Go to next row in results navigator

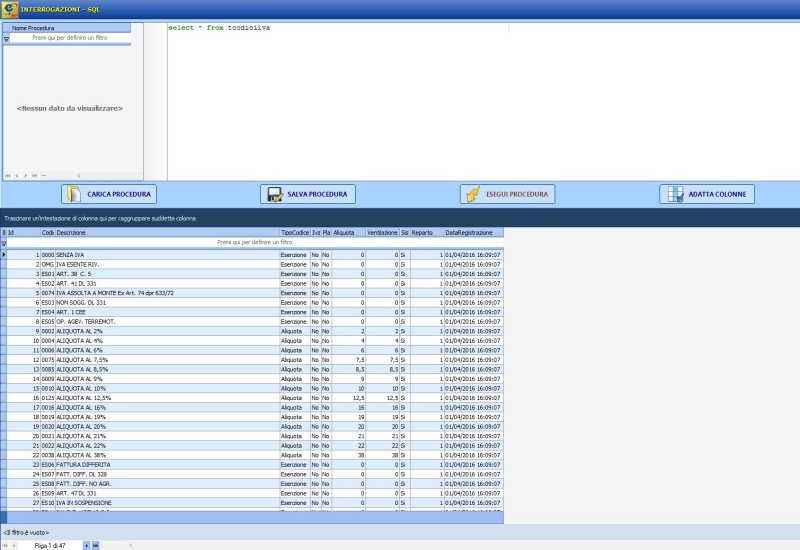(x=86, y=545)
